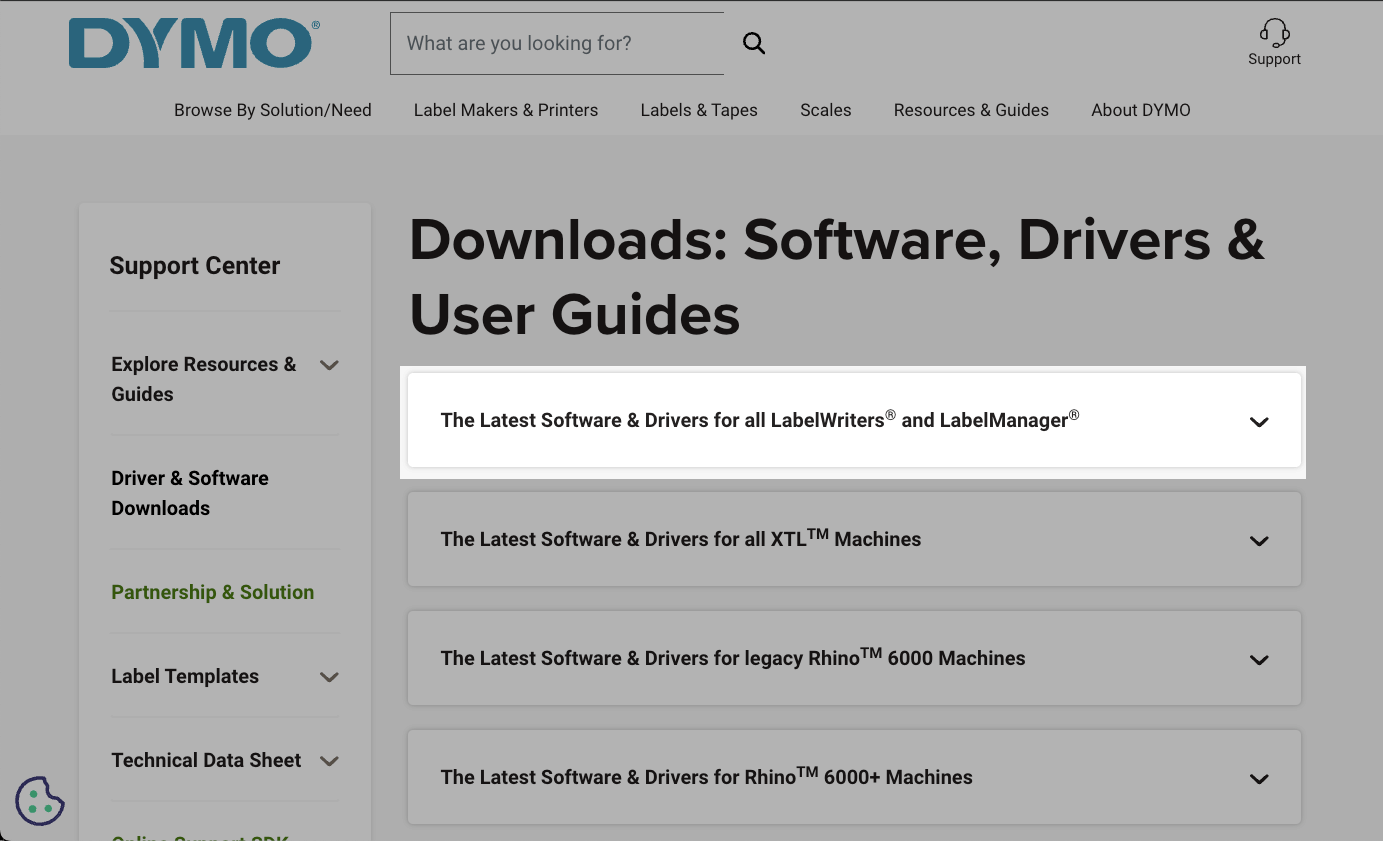Click the DYMO logo
The height and width of the screenshot is (841, 1383).
[x=194, y=45]
